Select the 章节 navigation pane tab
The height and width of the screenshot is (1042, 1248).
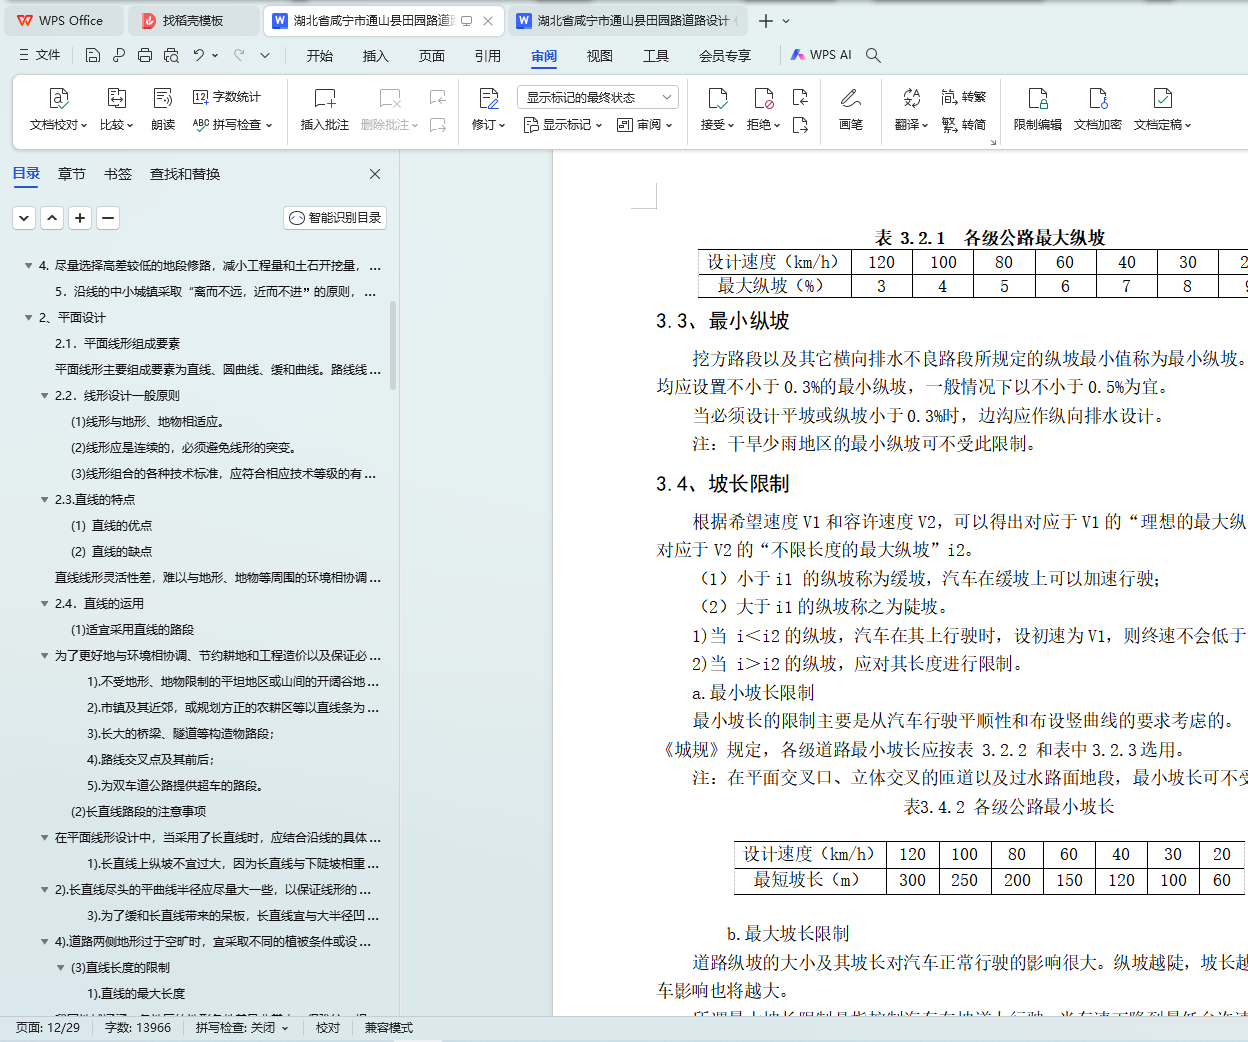[x=72, y=174]
